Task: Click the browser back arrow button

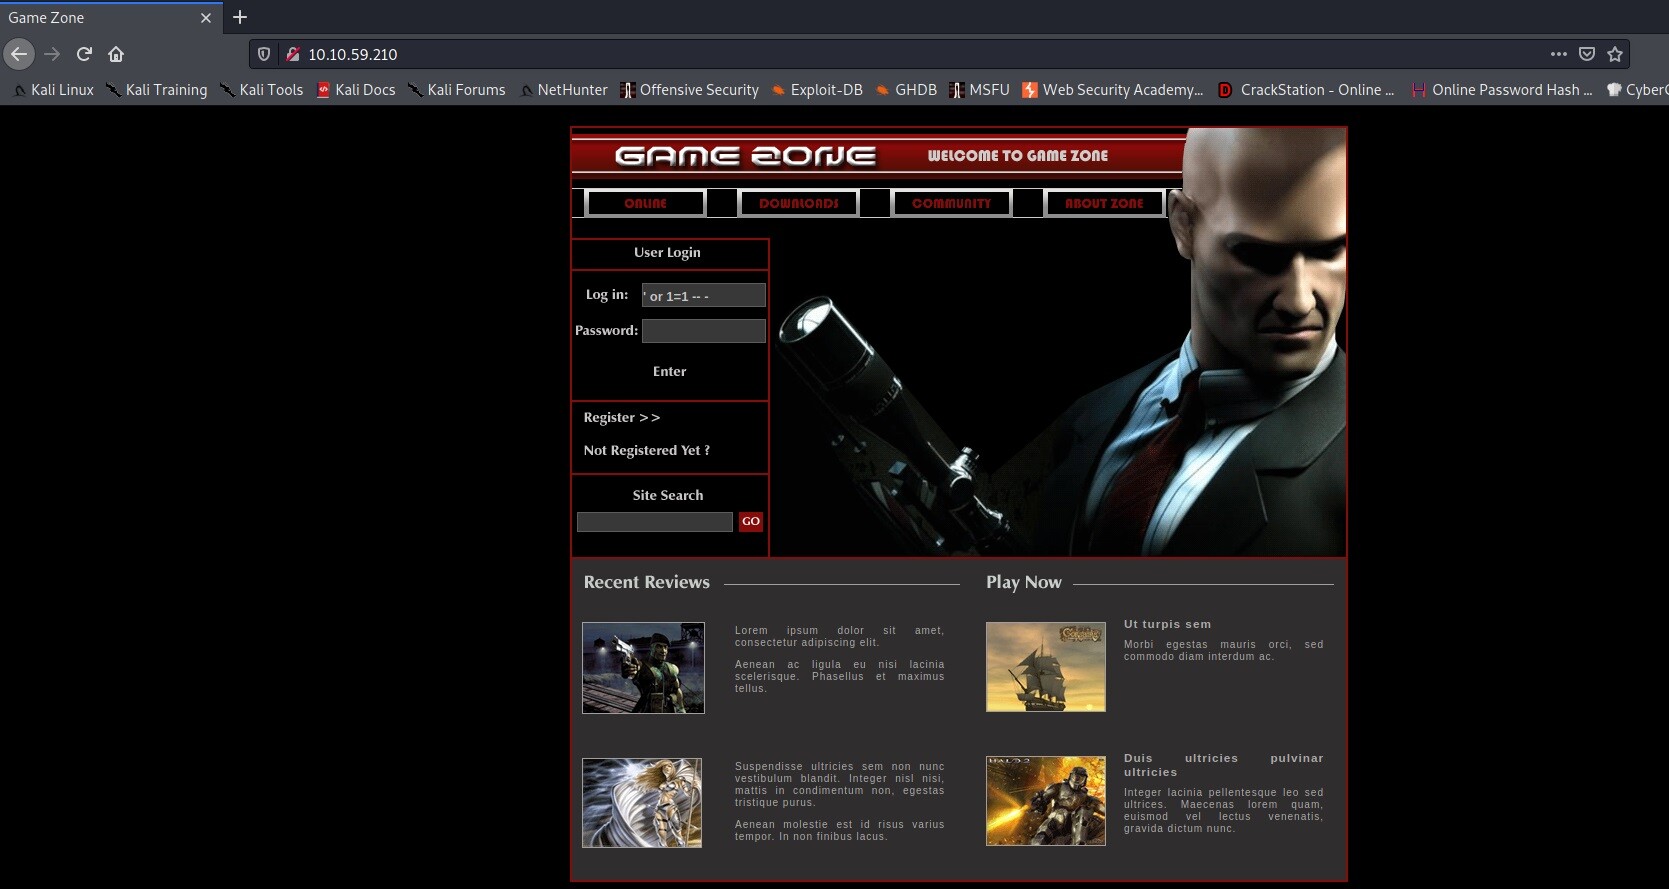Action: point(19,54)
